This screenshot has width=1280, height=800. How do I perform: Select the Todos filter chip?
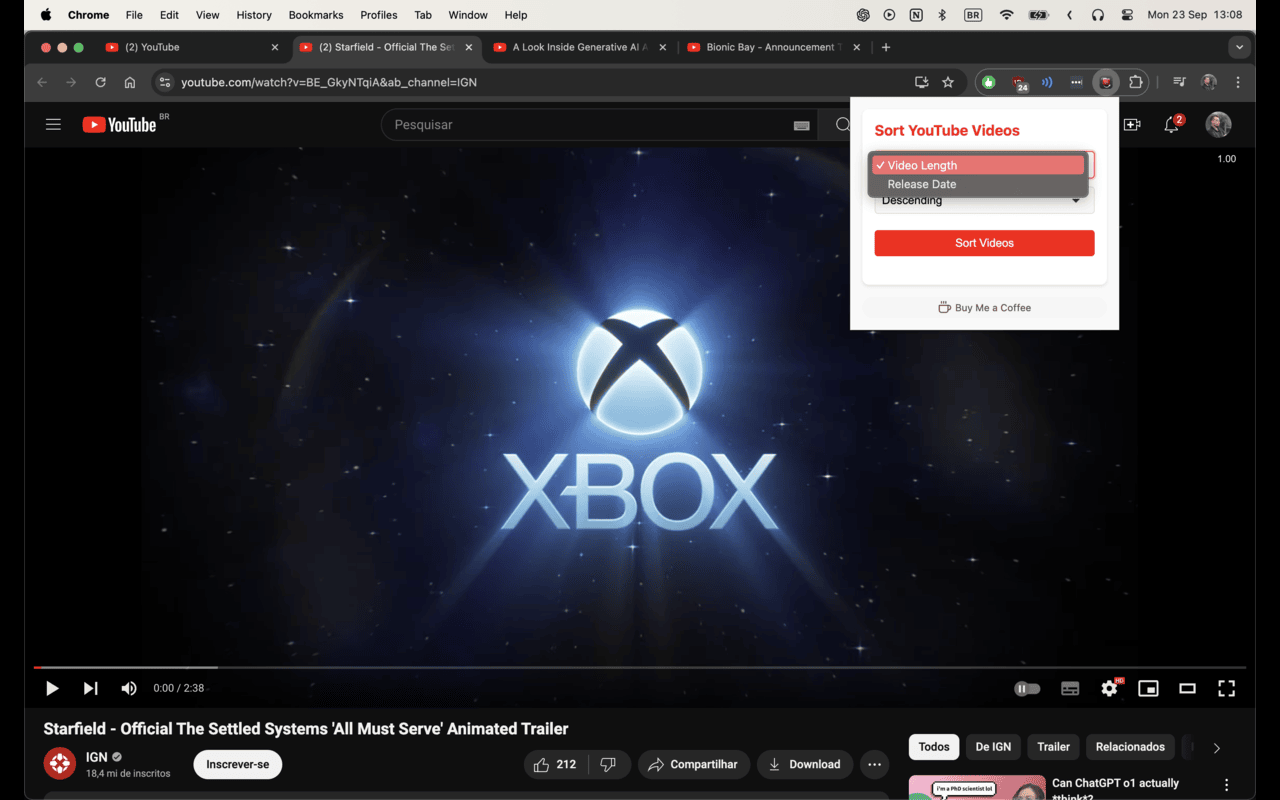pos(934,747)
